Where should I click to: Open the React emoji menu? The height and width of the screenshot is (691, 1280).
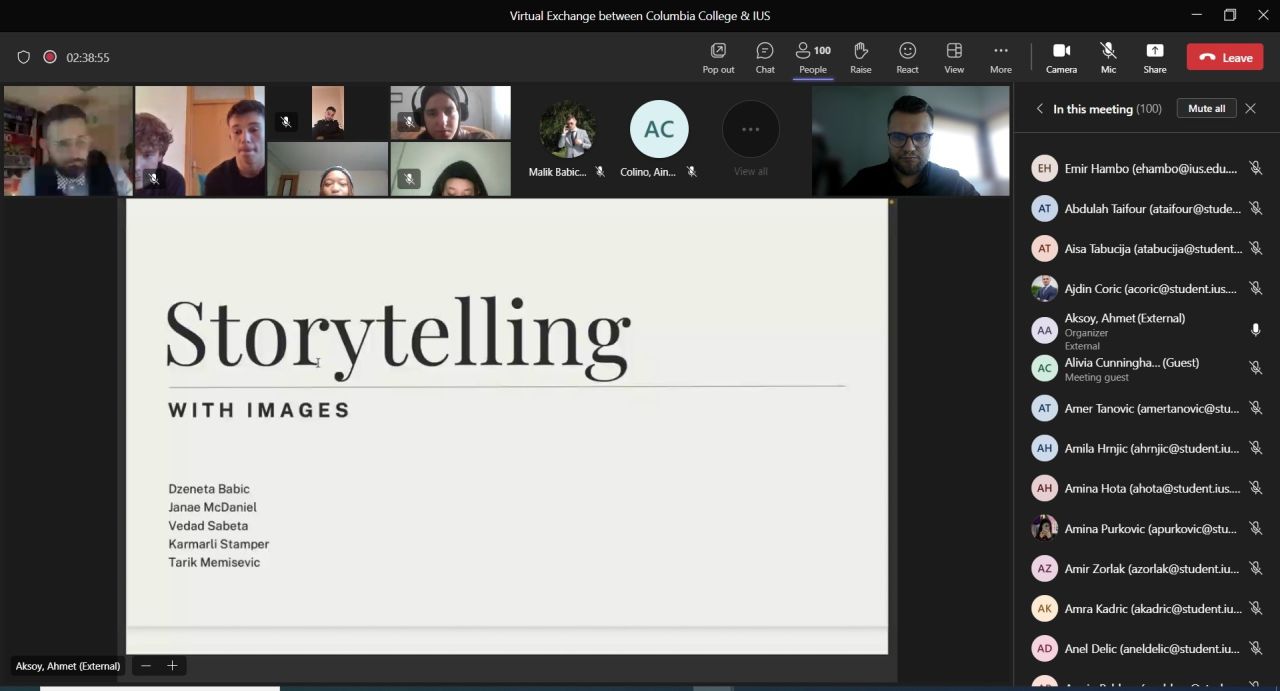pyautogui.click(x=907, y=57)
